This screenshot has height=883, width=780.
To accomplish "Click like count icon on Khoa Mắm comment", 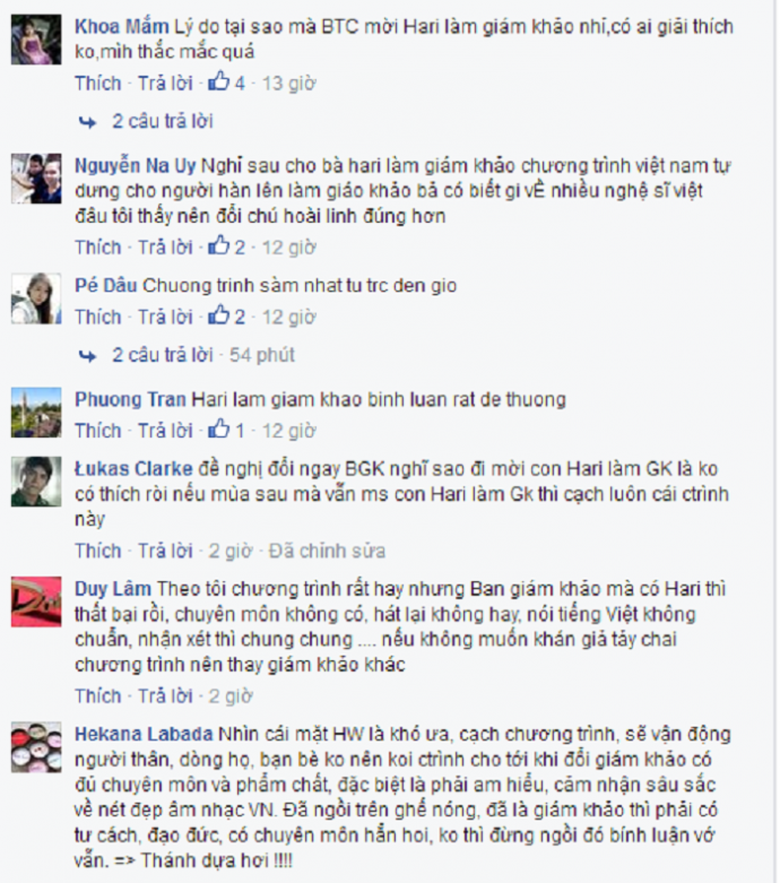I will [219, 82].
